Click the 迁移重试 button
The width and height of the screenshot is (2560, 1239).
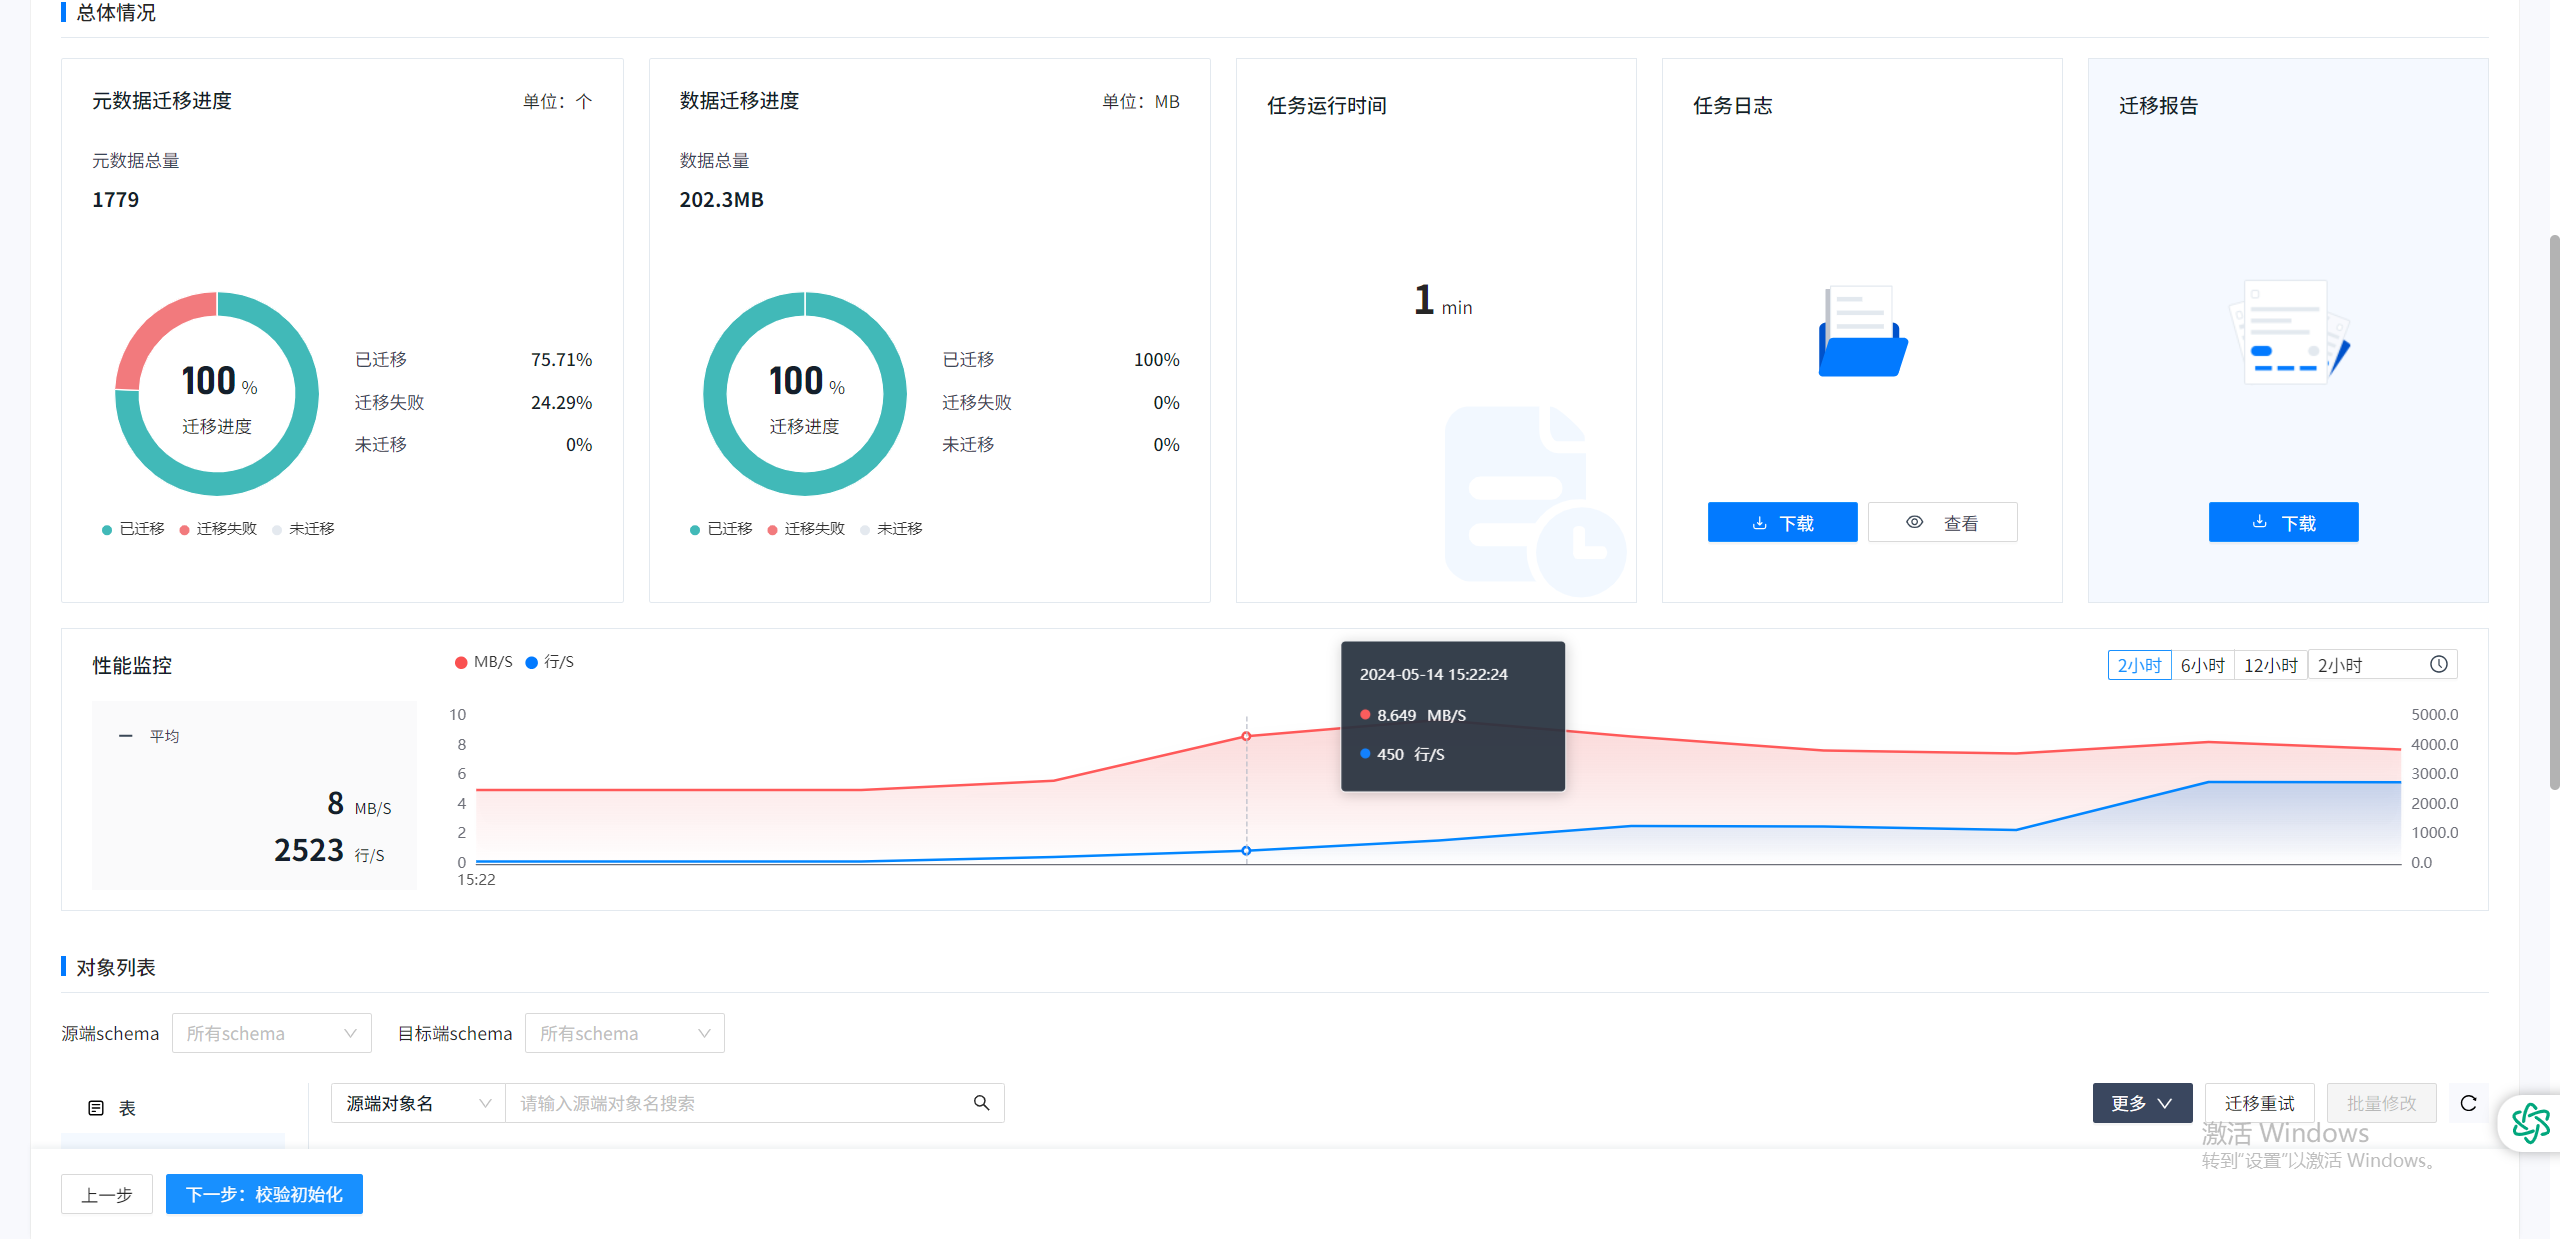(2259, 1103)
